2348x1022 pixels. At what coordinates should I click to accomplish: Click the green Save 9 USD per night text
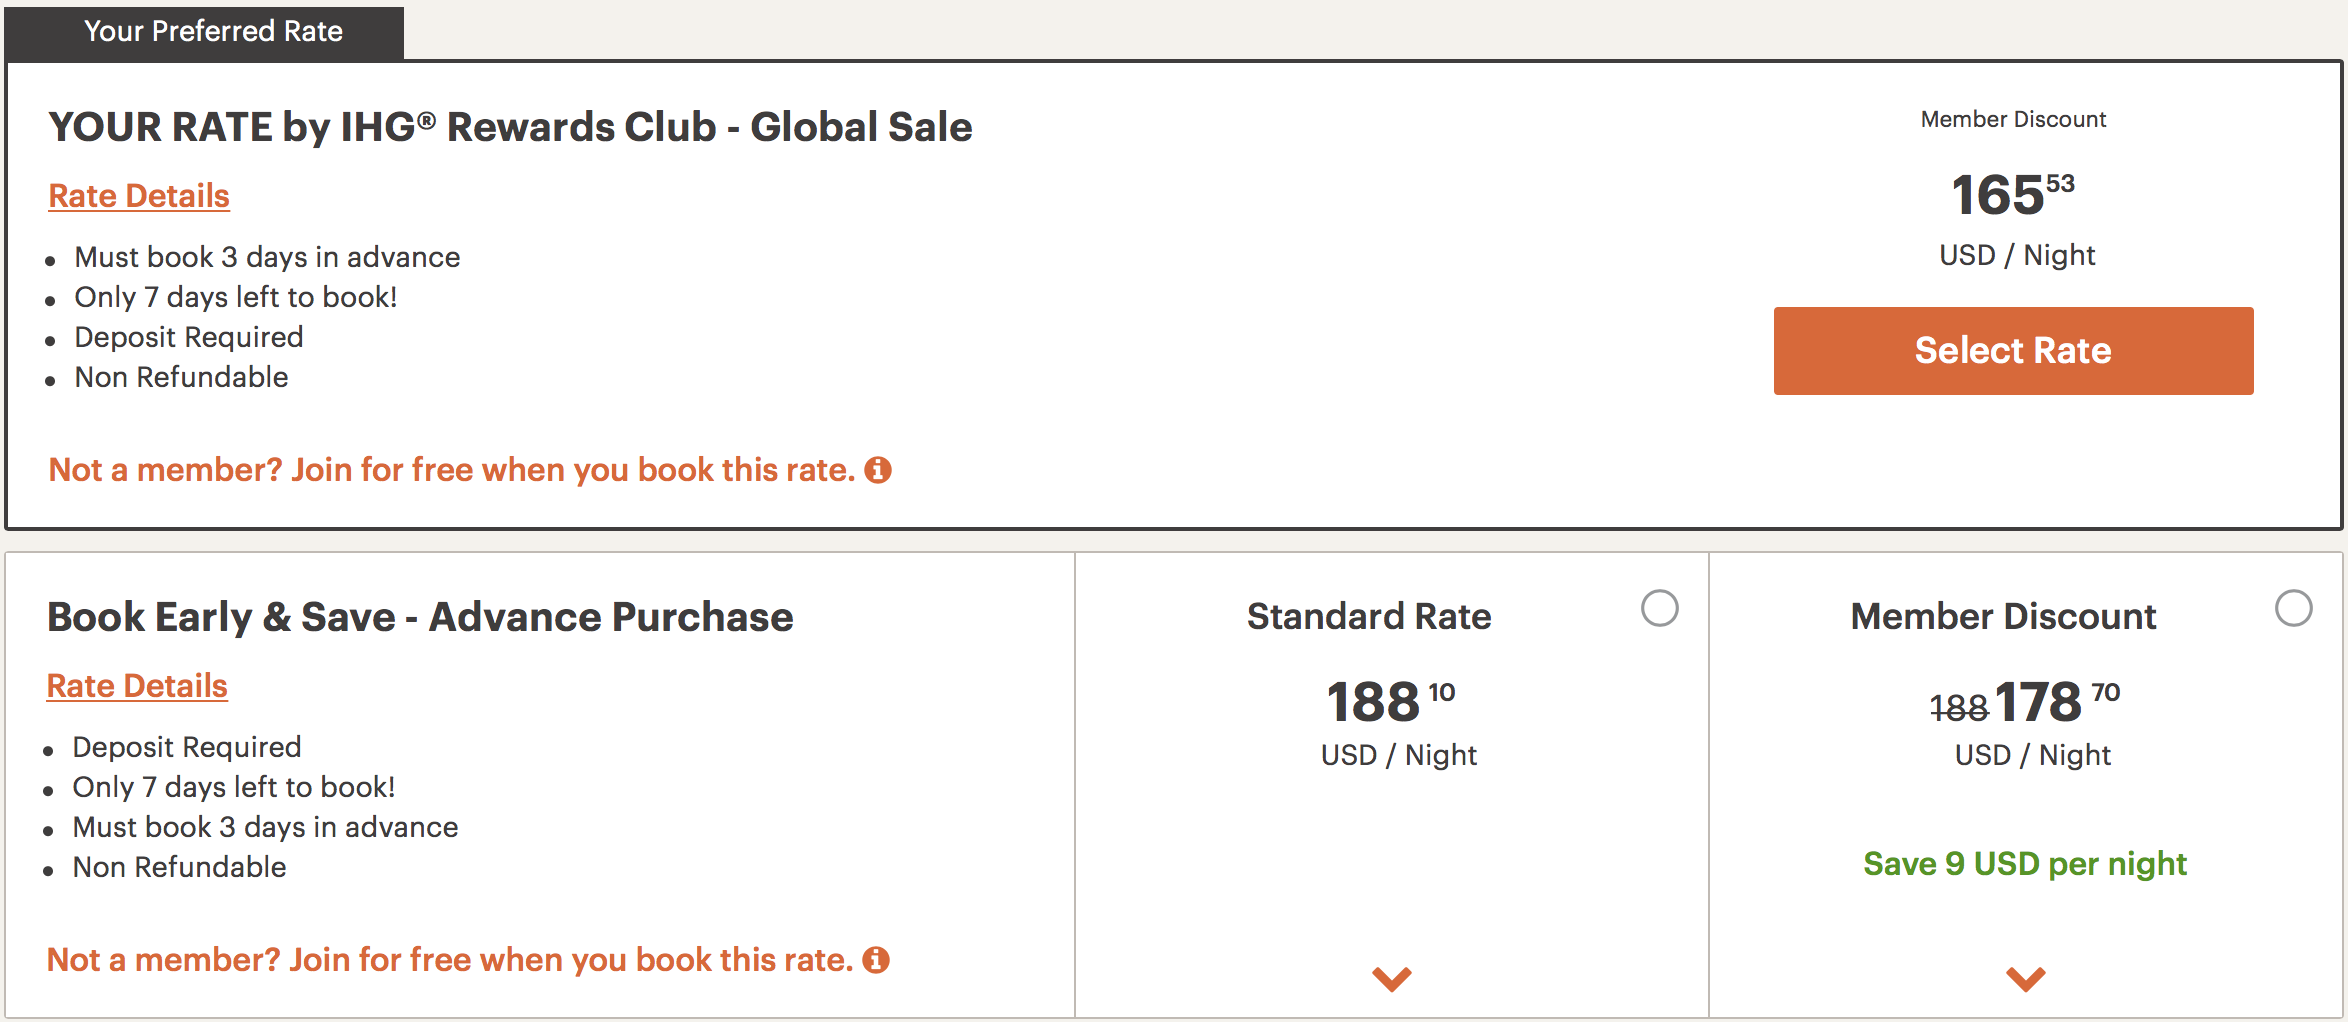[x=2024, y=864]
